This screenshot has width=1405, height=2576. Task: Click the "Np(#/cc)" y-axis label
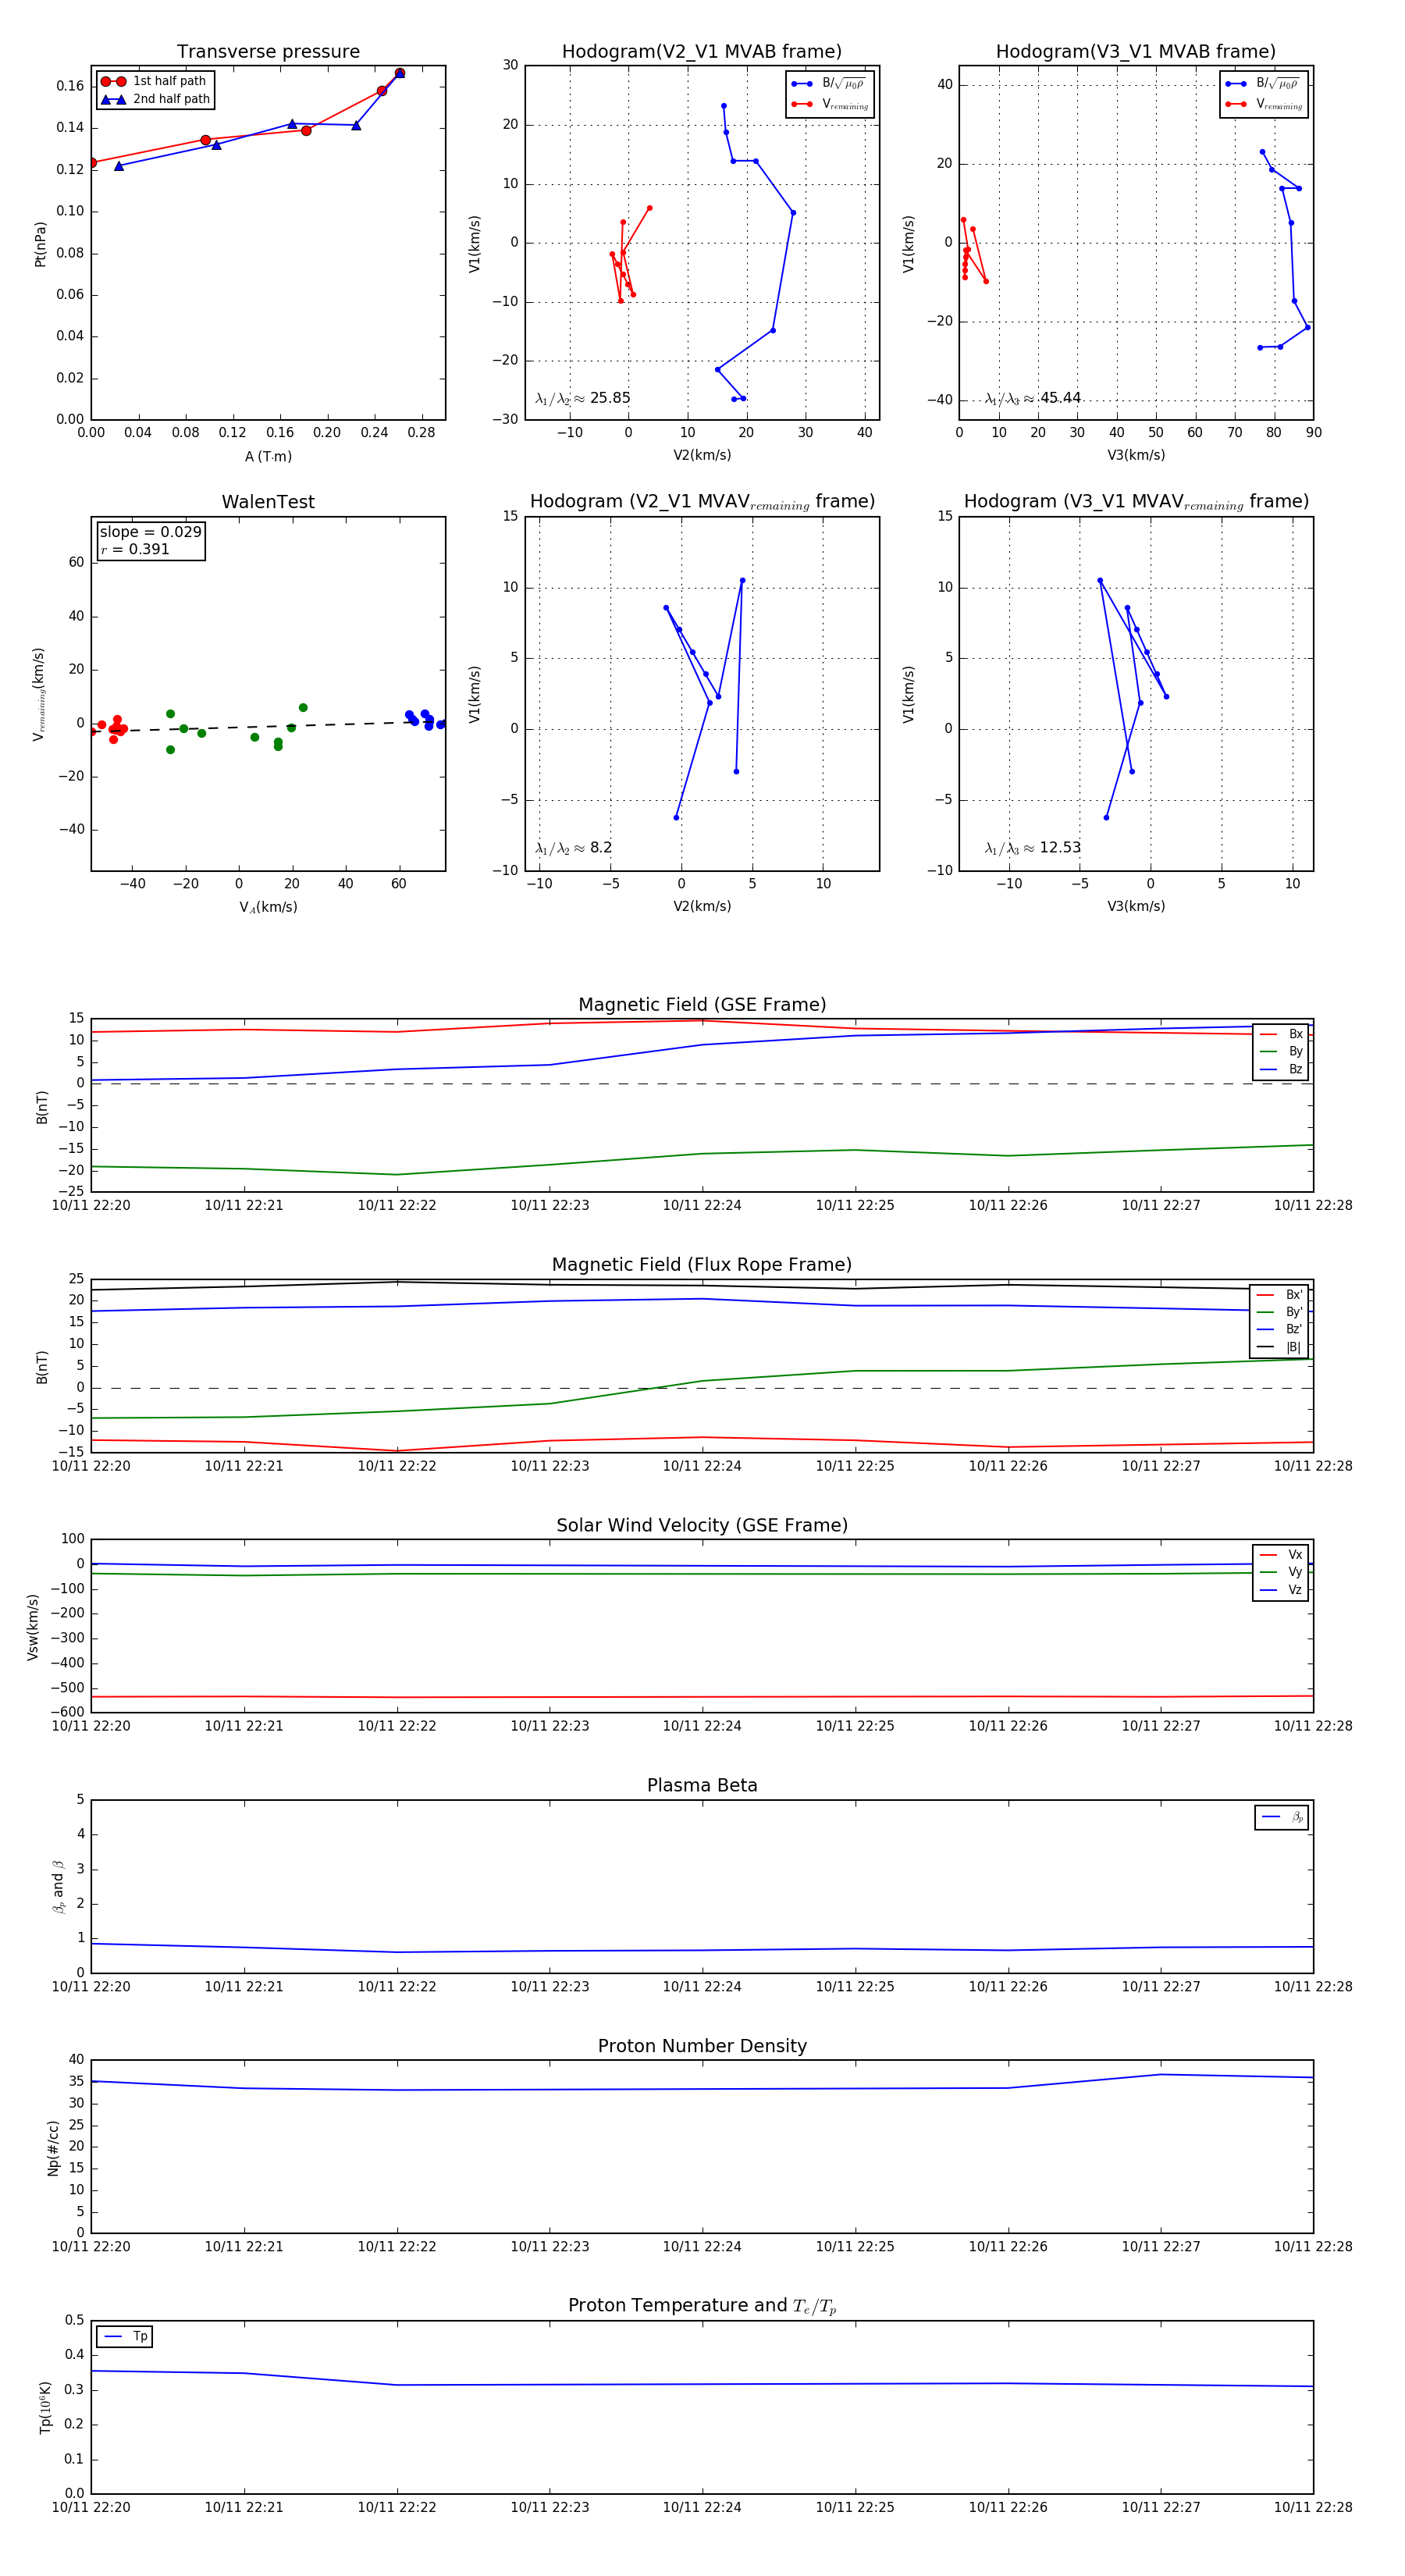coord(53,2148)
